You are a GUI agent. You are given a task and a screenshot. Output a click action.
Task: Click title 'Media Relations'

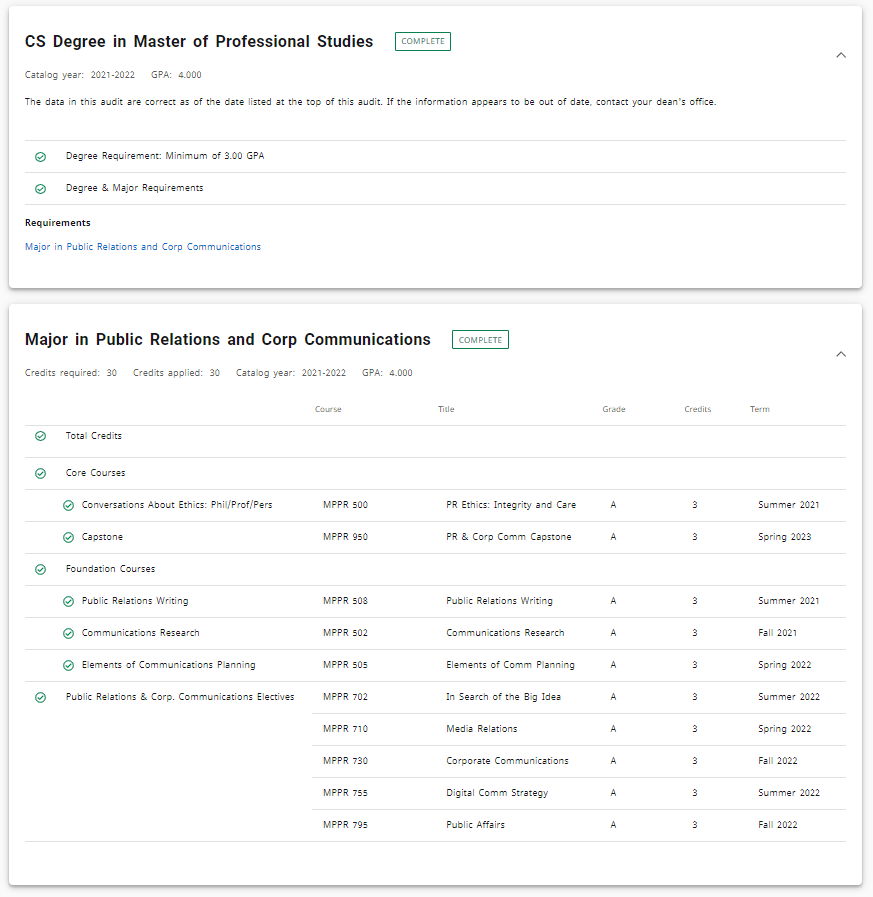tap(482, 729)
